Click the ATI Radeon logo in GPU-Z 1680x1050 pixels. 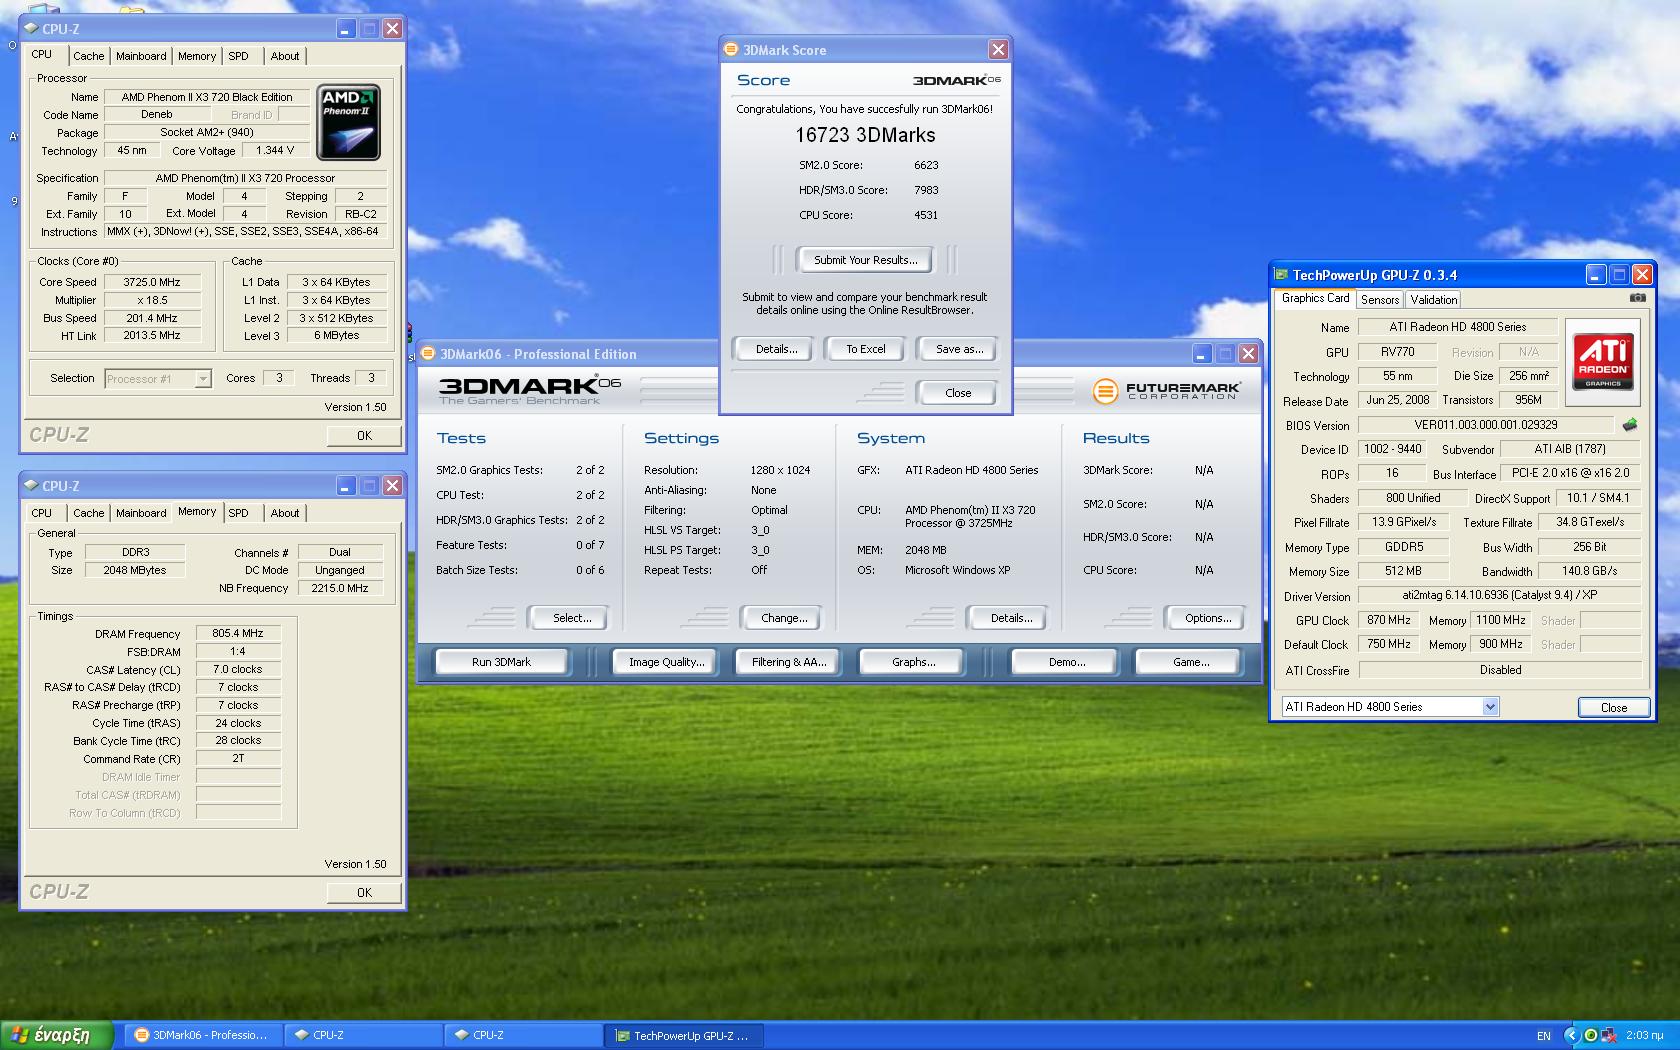point(1602,362)
